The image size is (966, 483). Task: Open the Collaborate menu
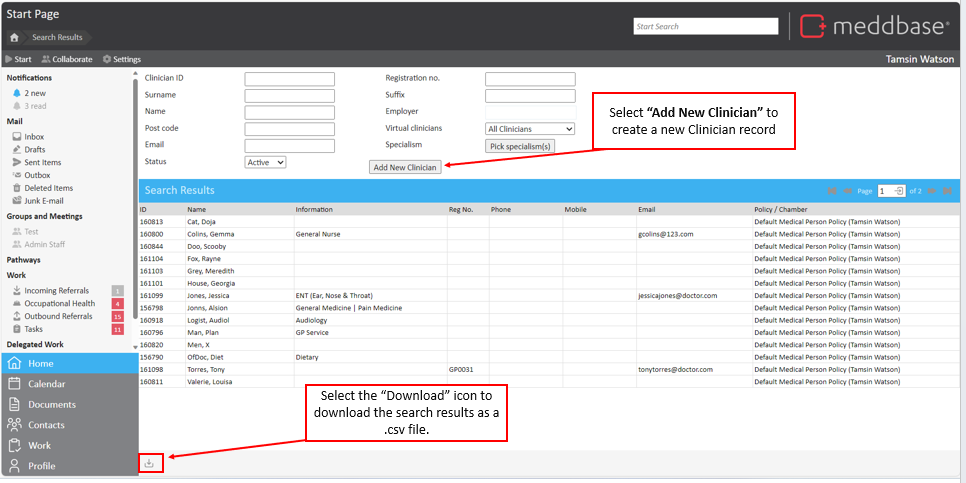pyautogui.click(x=67, y=59)
